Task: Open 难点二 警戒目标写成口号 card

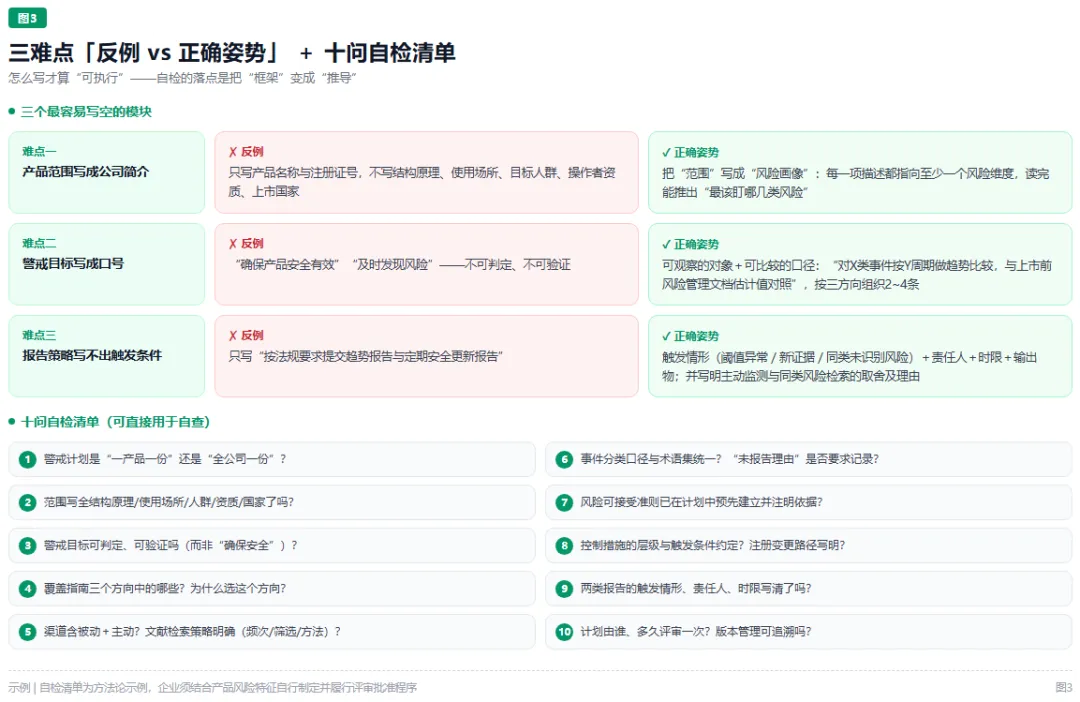Action: coord(107,264)
